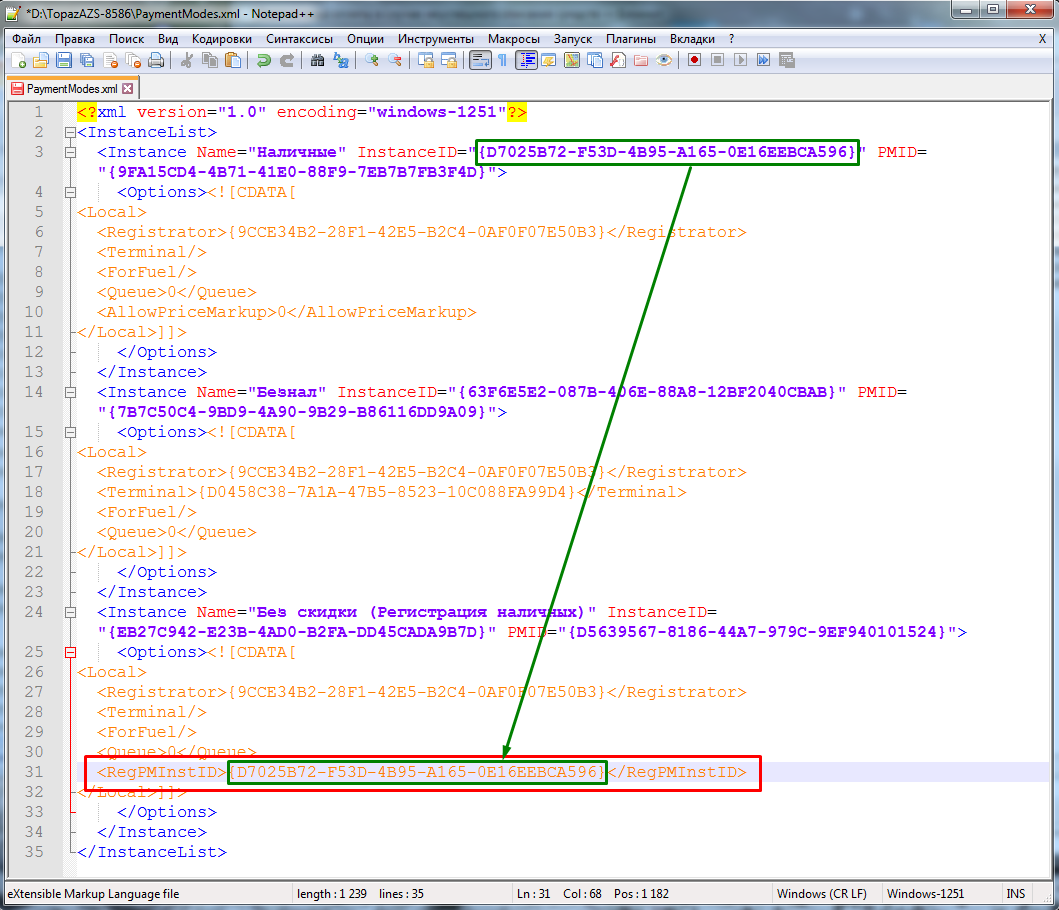Viewport: 1059px width, 910px height.
Task: Collapse the Options fold on line 15
Action: [x=70, y=432]
